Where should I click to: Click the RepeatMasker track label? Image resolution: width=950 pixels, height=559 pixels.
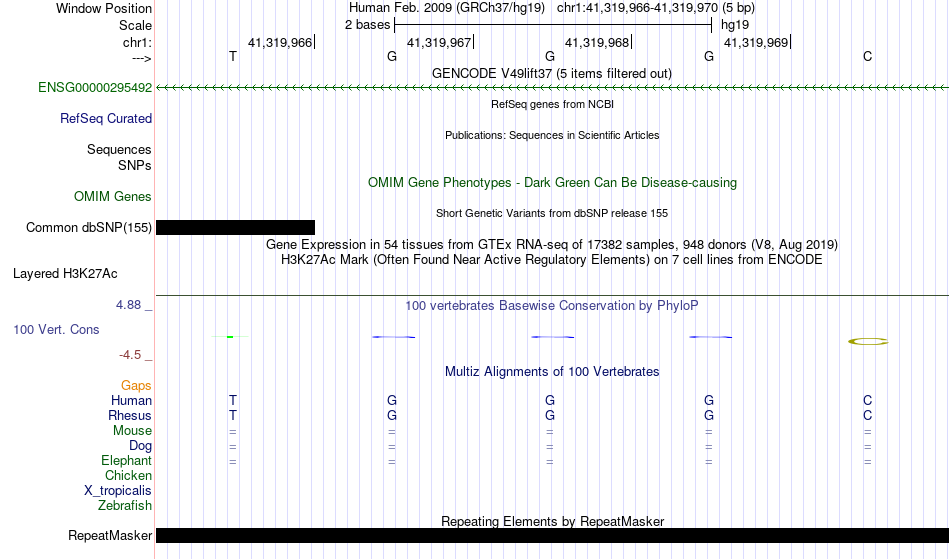point(110,535)
